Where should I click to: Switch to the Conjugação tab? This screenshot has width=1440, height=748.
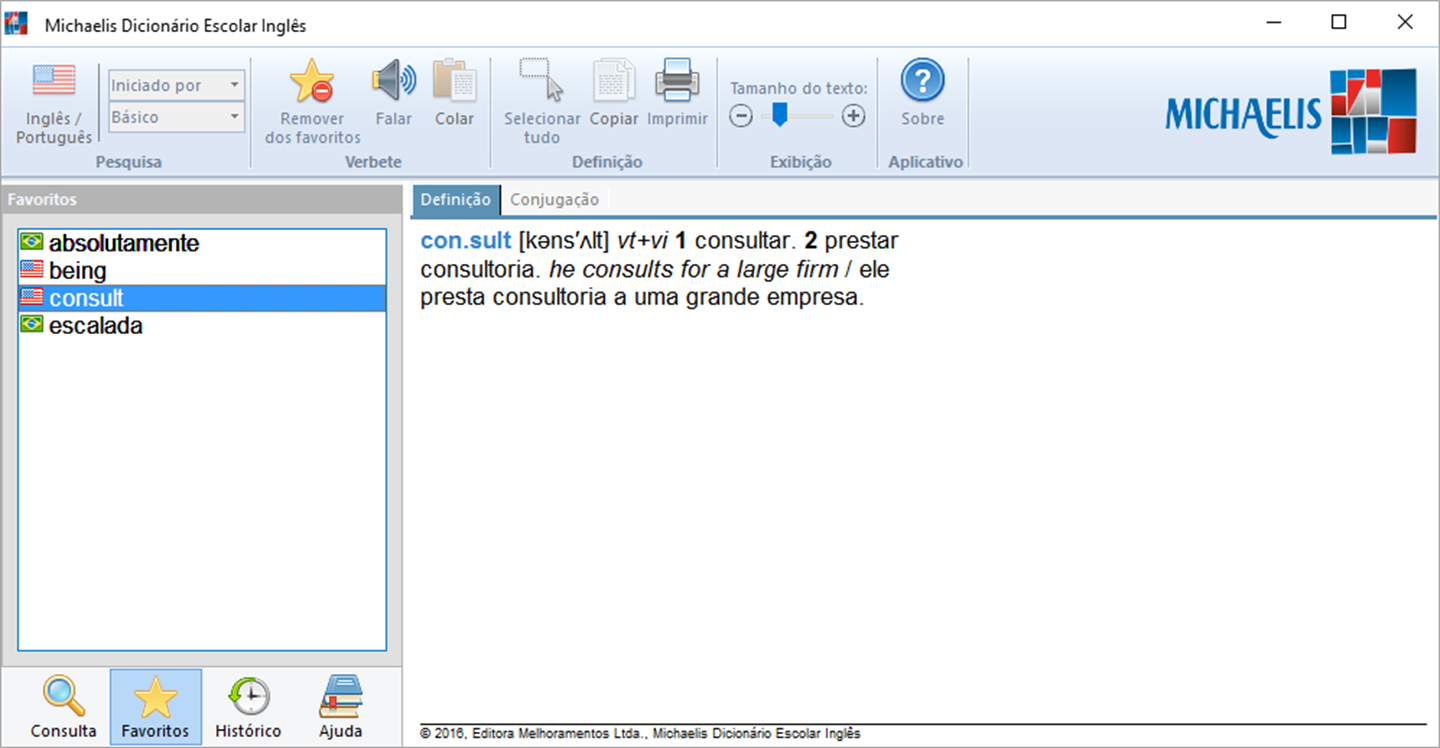coord(554,199)
